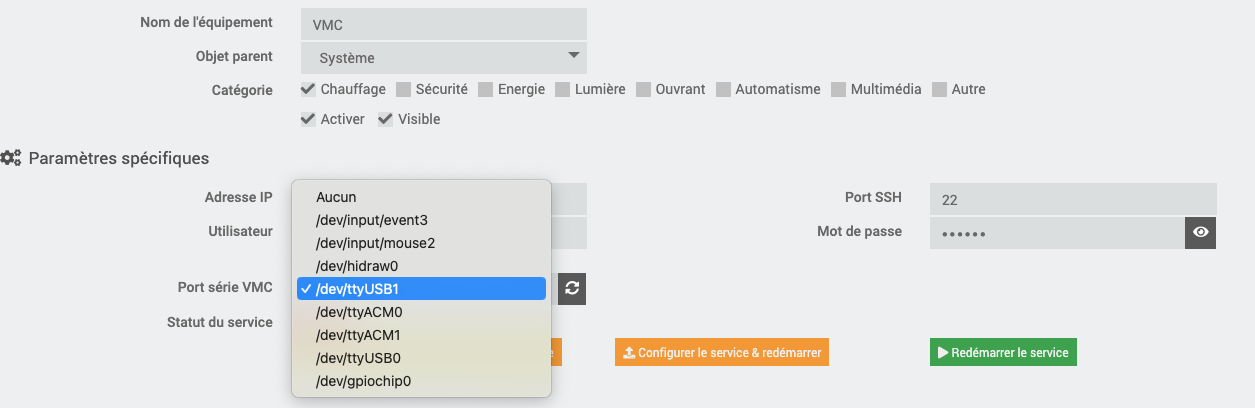Pick /dev/ttyACM0 serial port option
Image resolution: width=1255 pixels, height=408 pixels.
click(x=352, y=312)
